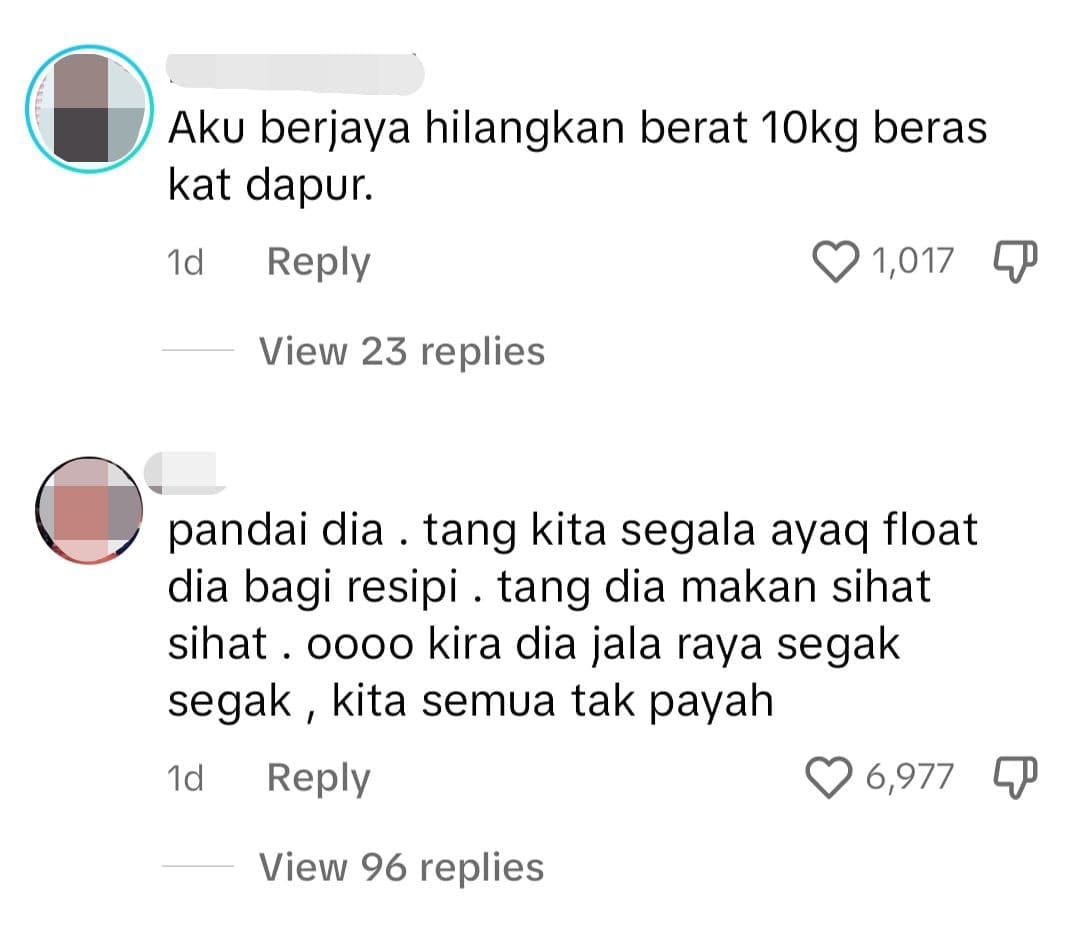Tap 1d timestamp on first comment
The image size is (1080, 932).
click(x=185, y=262)
